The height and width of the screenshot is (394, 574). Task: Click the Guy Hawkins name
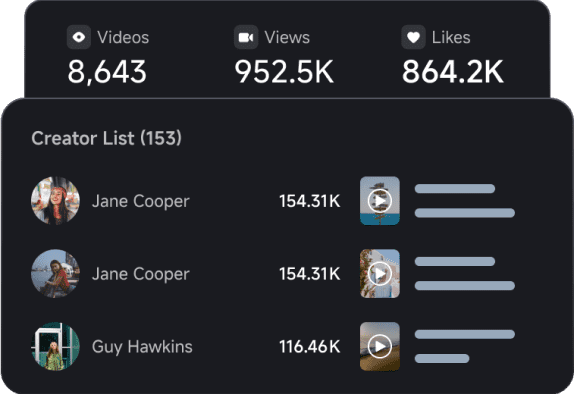(x=142, y=347)
